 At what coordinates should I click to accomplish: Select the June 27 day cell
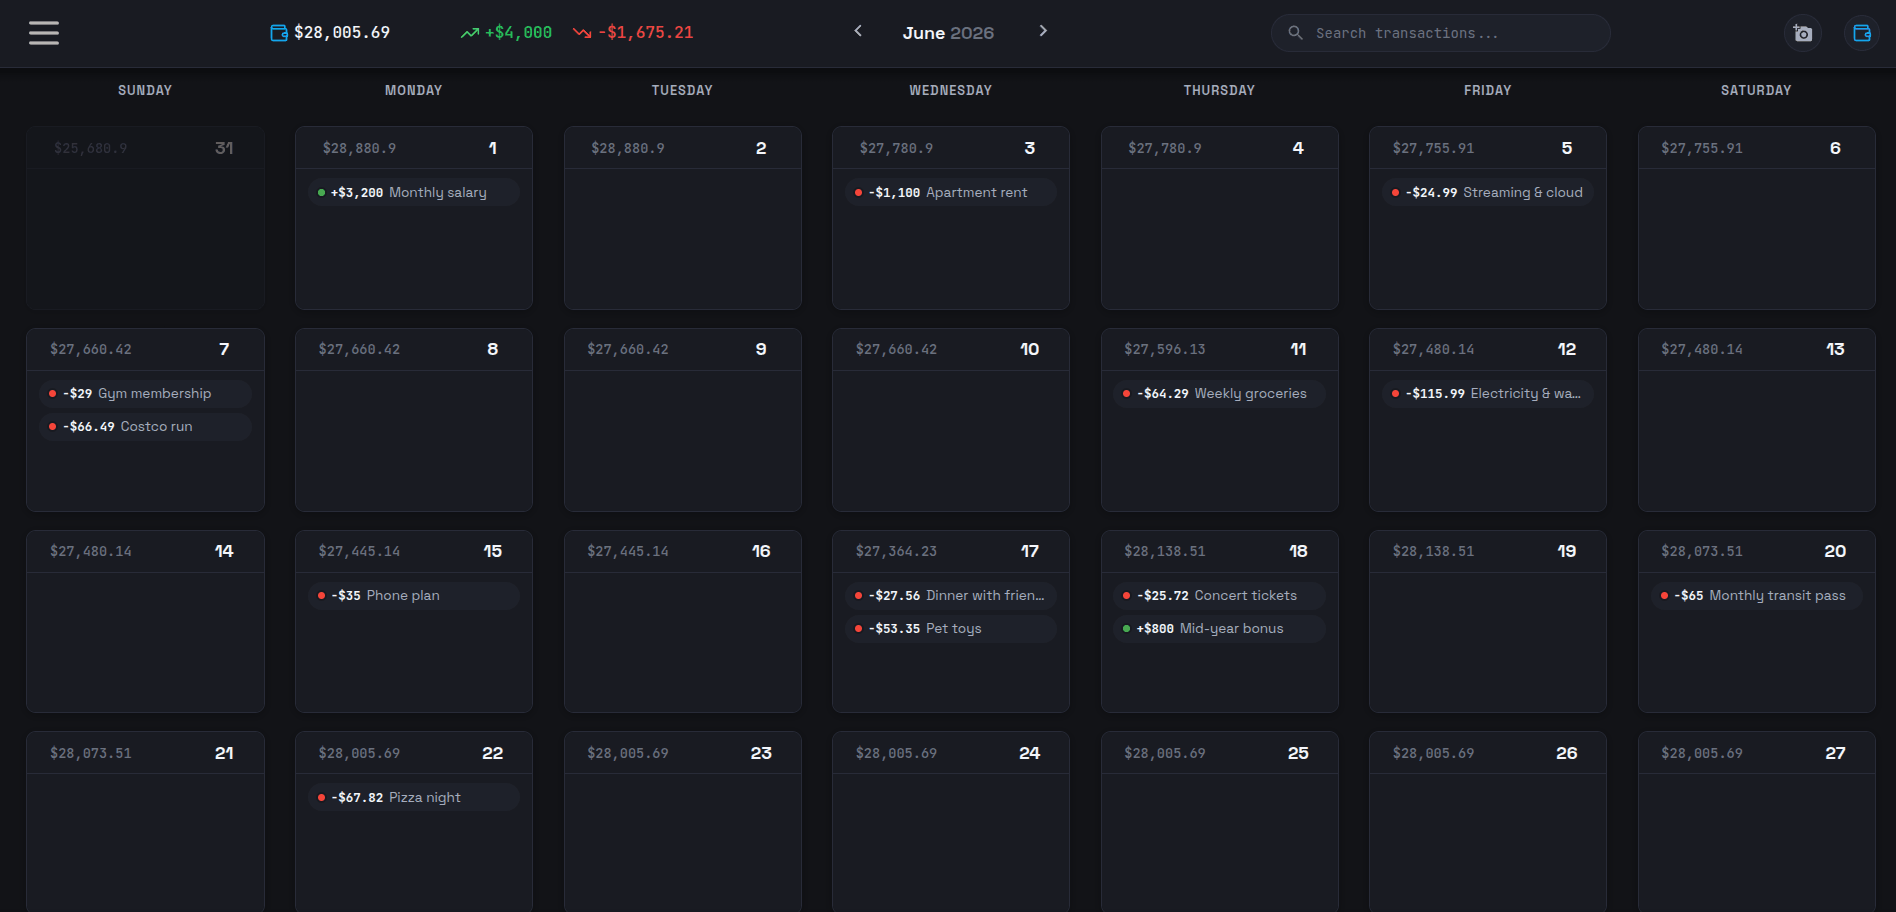[x=1756, y=822]
